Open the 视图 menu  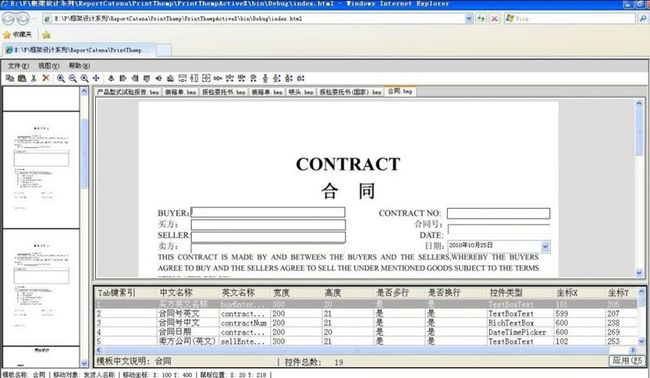coord(49,65)
